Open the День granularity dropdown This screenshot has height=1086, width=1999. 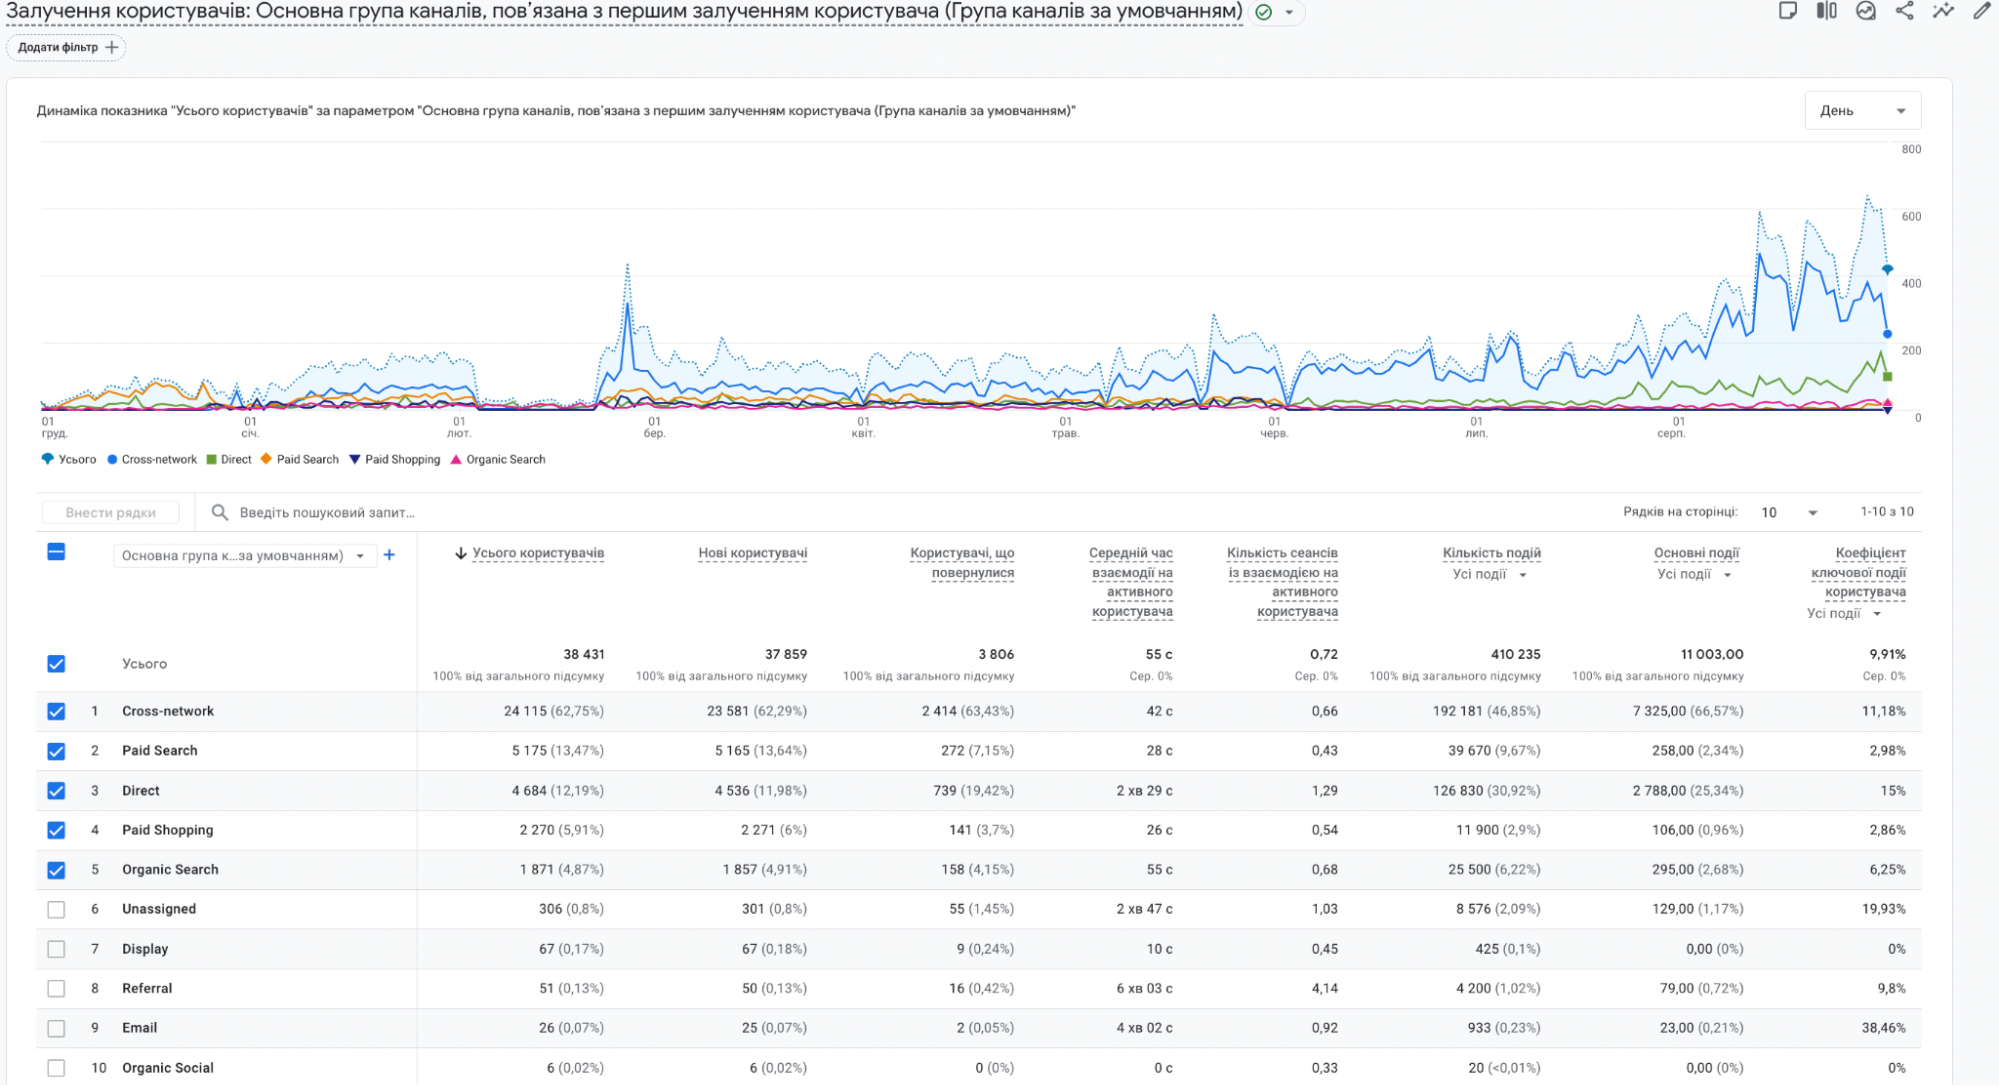1862,111
